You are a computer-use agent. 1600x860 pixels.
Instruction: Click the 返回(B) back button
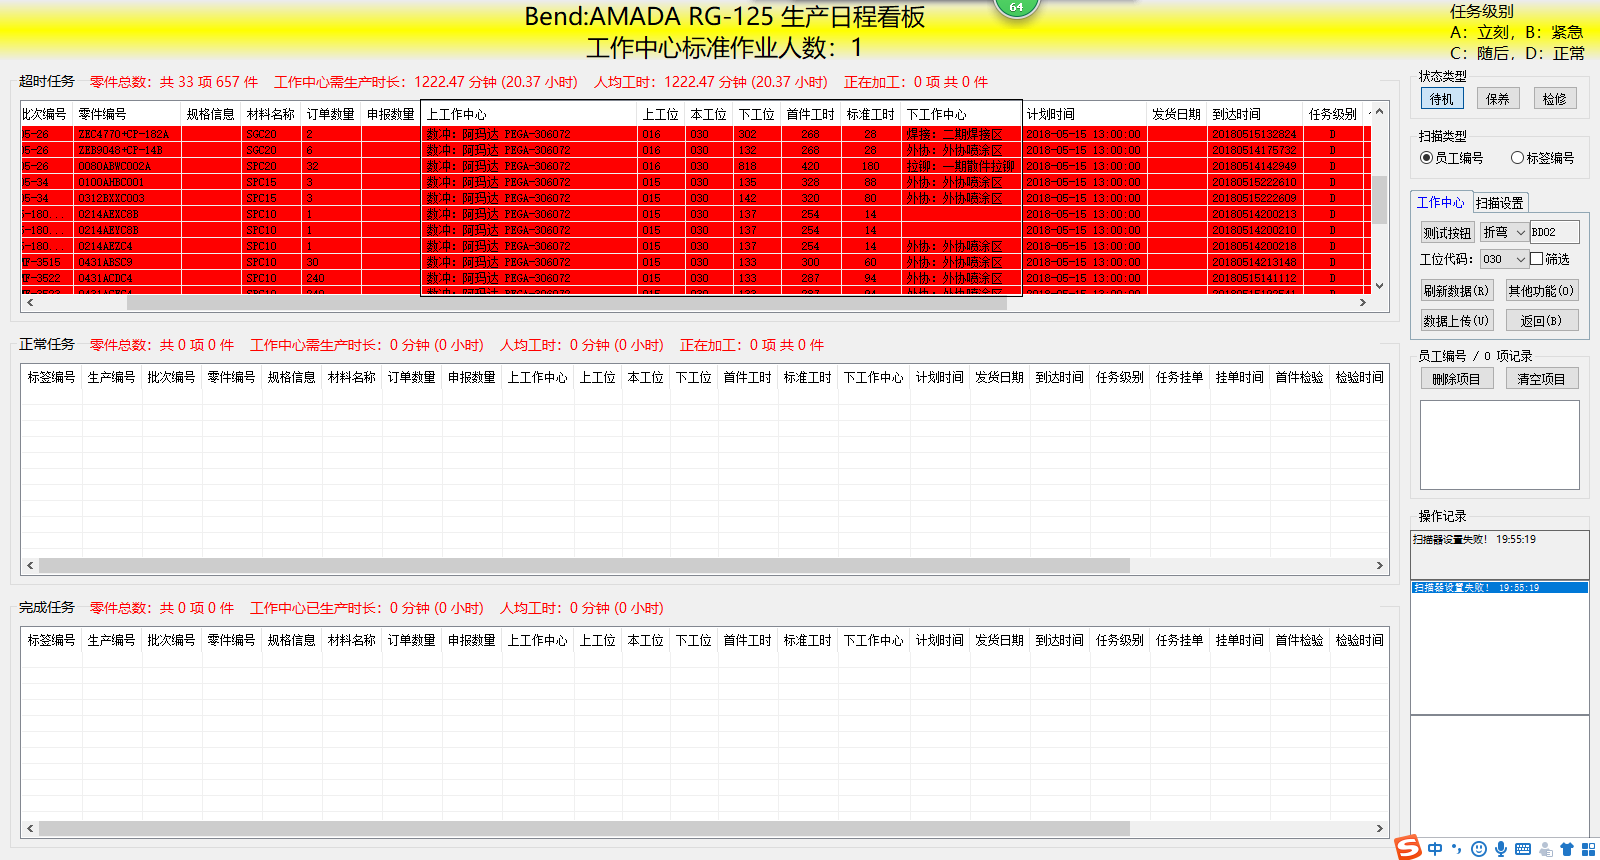[x=1541, y=321]
